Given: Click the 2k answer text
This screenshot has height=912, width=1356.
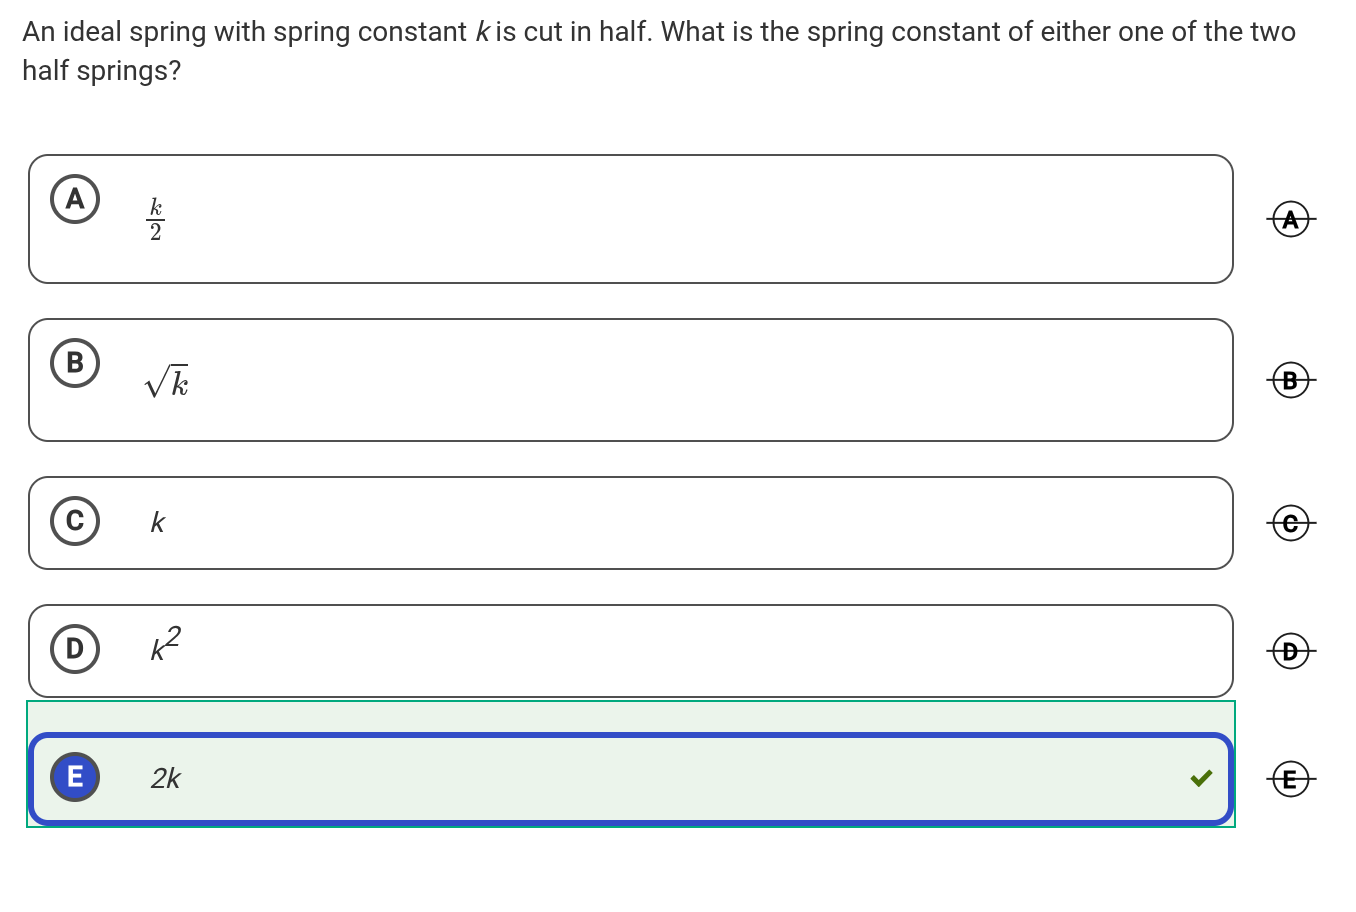Looking at the screenshot, I should tap(165, 778).
